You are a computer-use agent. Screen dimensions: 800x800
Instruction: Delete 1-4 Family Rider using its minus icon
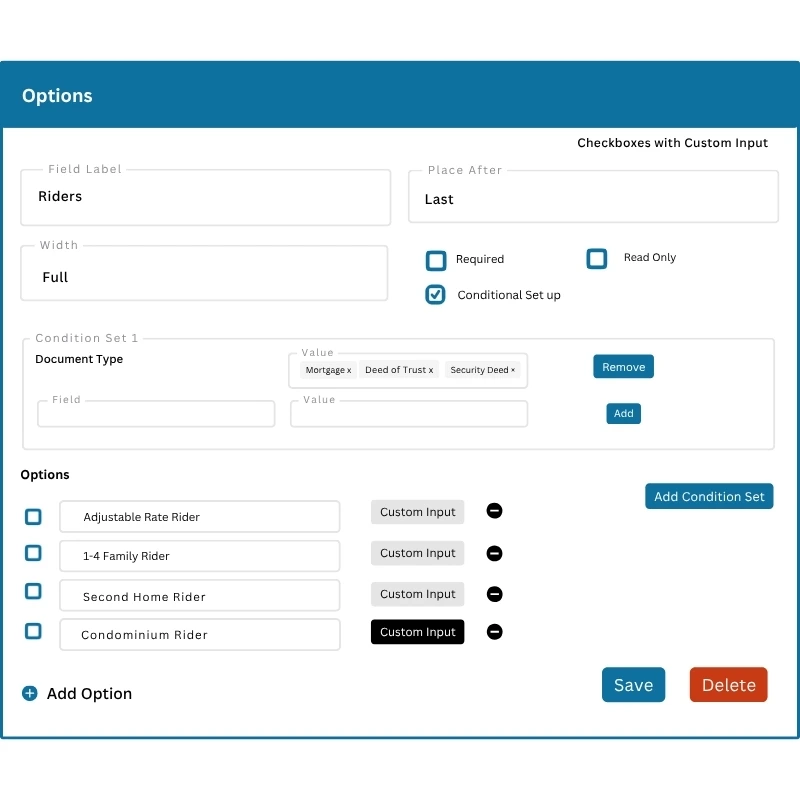click(x=494, y=553)
